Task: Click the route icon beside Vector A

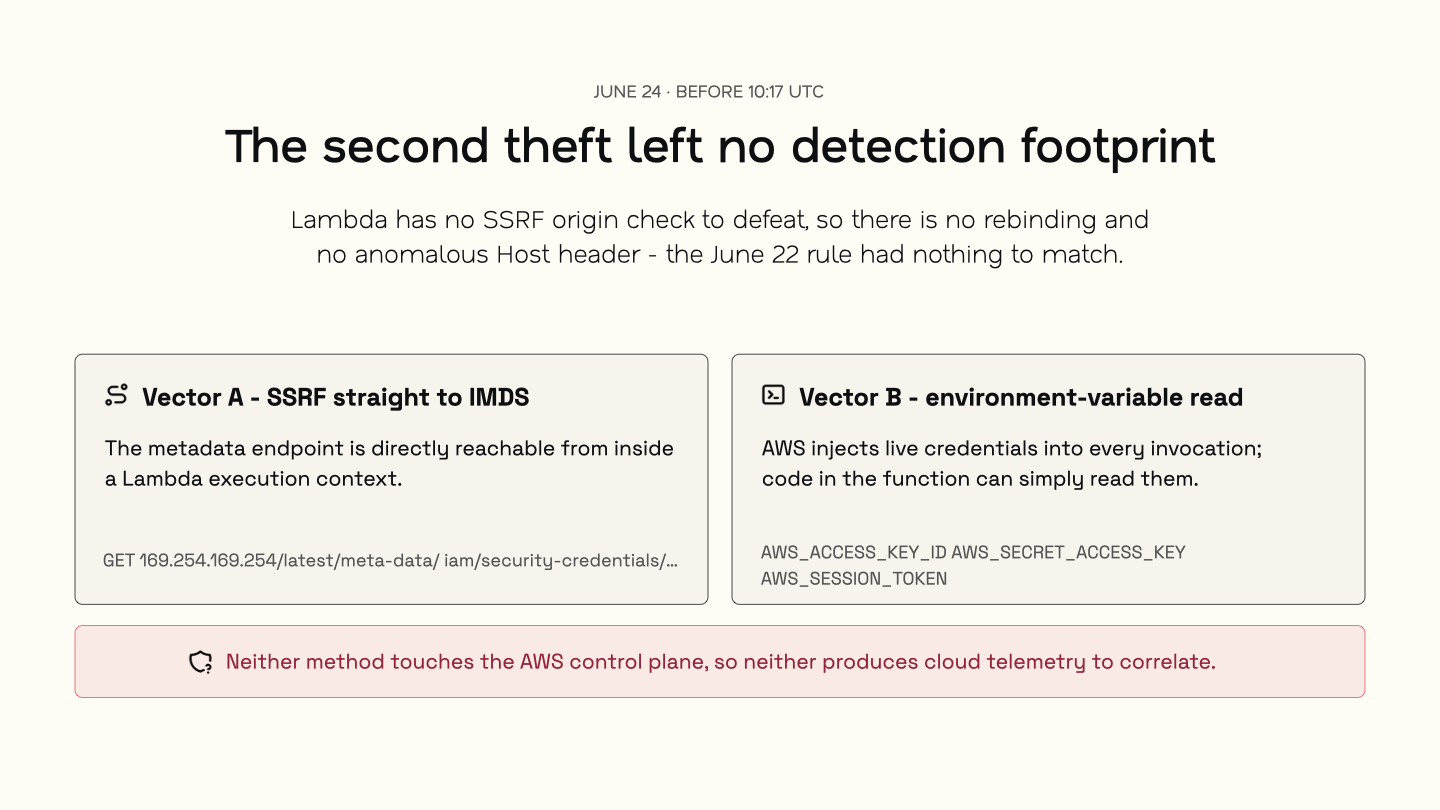Action: coord(116,395)
